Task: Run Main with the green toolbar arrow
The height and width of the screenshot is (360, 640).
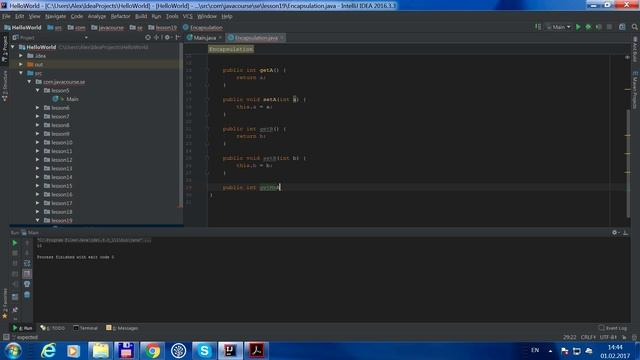Action: (578, 27)
